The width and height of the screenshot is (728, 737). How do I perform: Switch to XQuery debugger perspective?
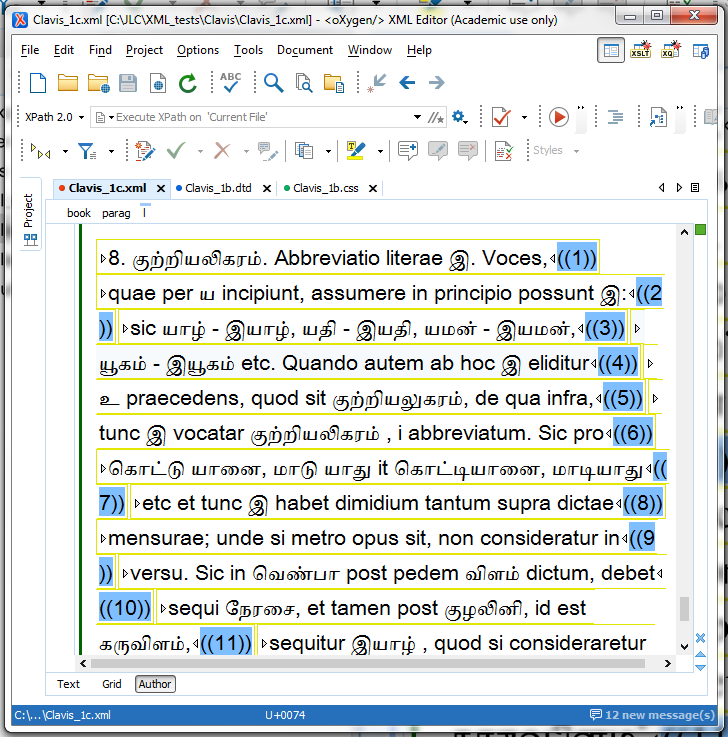pyautogui.click(x=671, y=50)
